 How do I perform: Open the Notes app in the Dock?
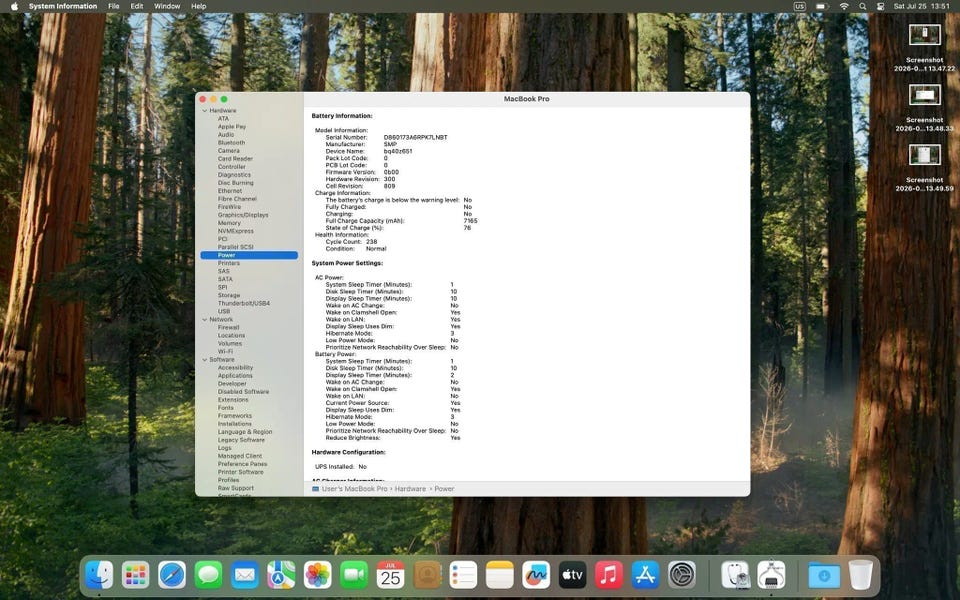point(500,576)
